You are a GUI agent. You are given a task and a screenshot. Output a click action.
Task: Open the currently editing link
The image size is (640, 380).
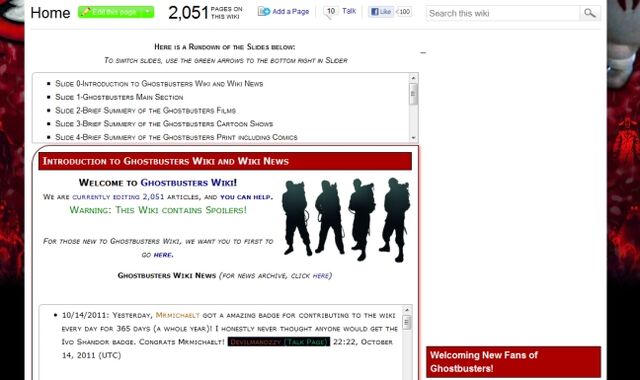[x=106, y=197]
